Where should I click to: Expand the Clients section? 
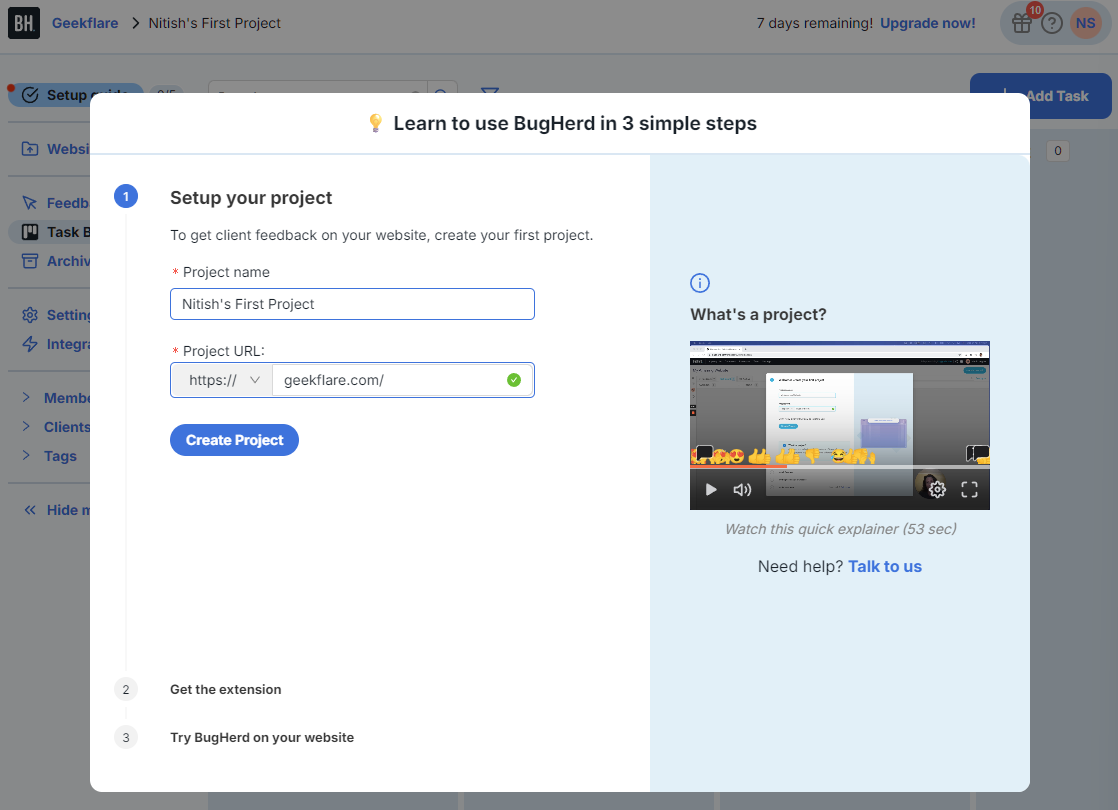click(x=56, y=427)
